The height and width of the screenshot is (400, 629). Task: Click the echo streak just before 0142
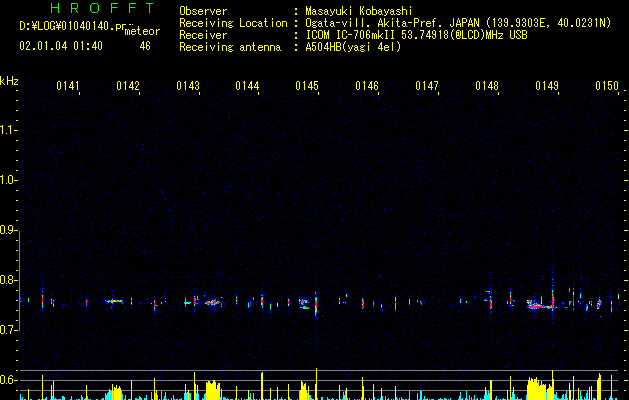tap(114, 301)
